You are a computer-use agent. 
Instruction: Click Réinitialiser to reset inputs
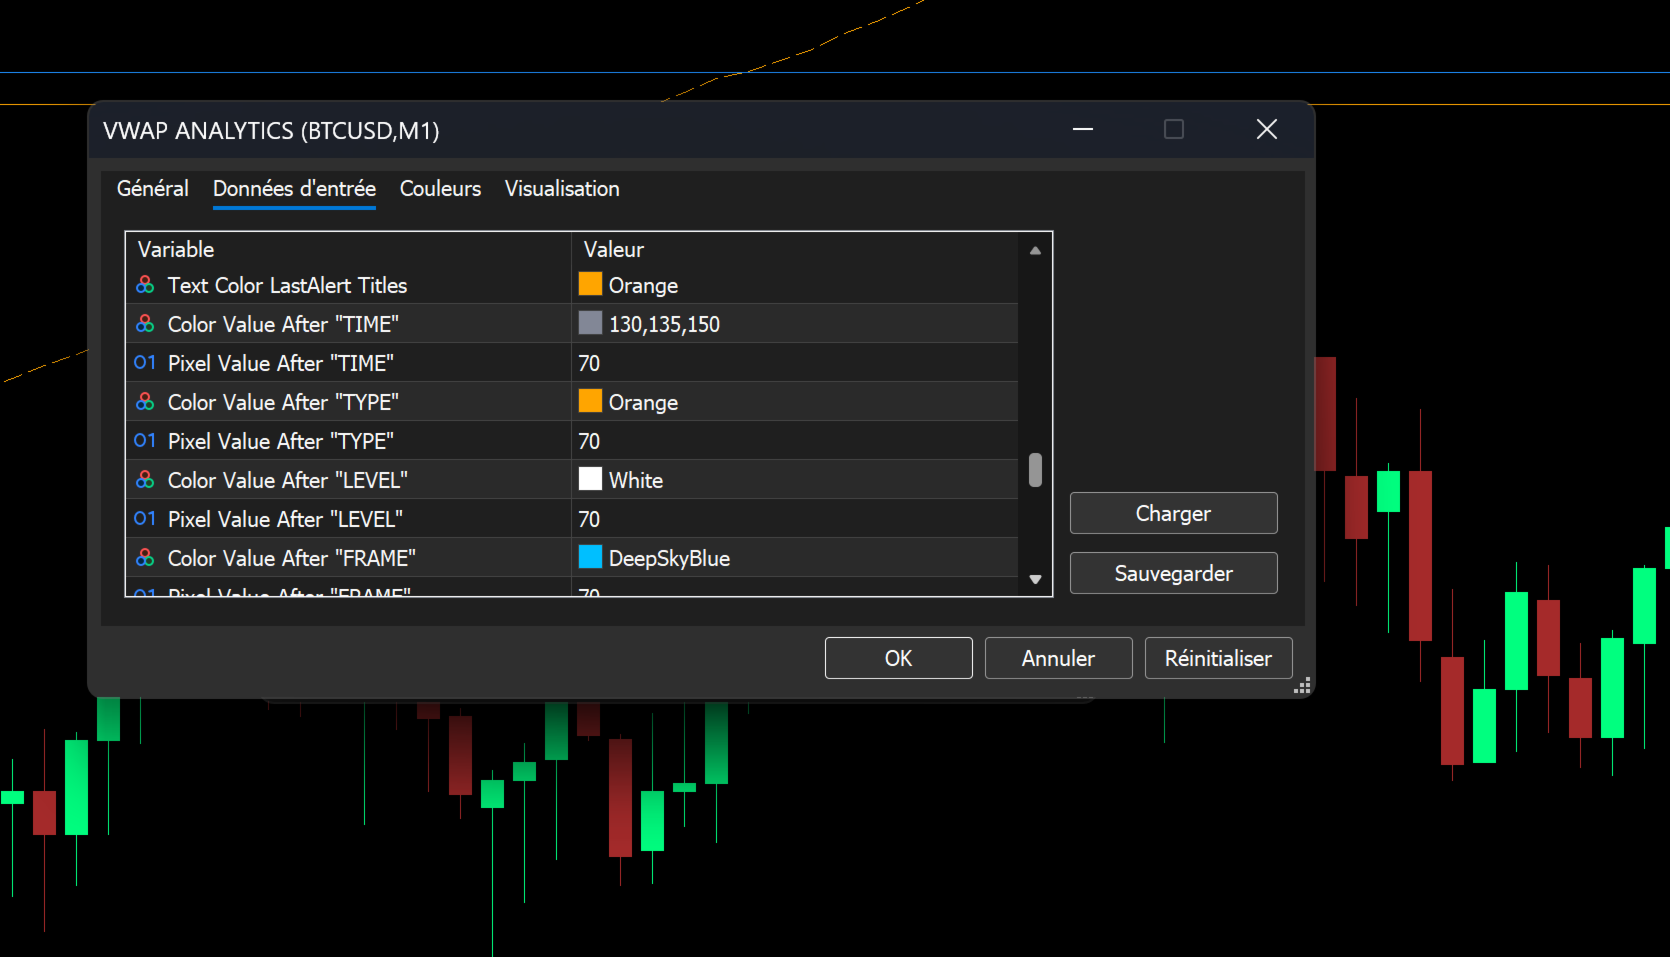(x=1218, y=658)
